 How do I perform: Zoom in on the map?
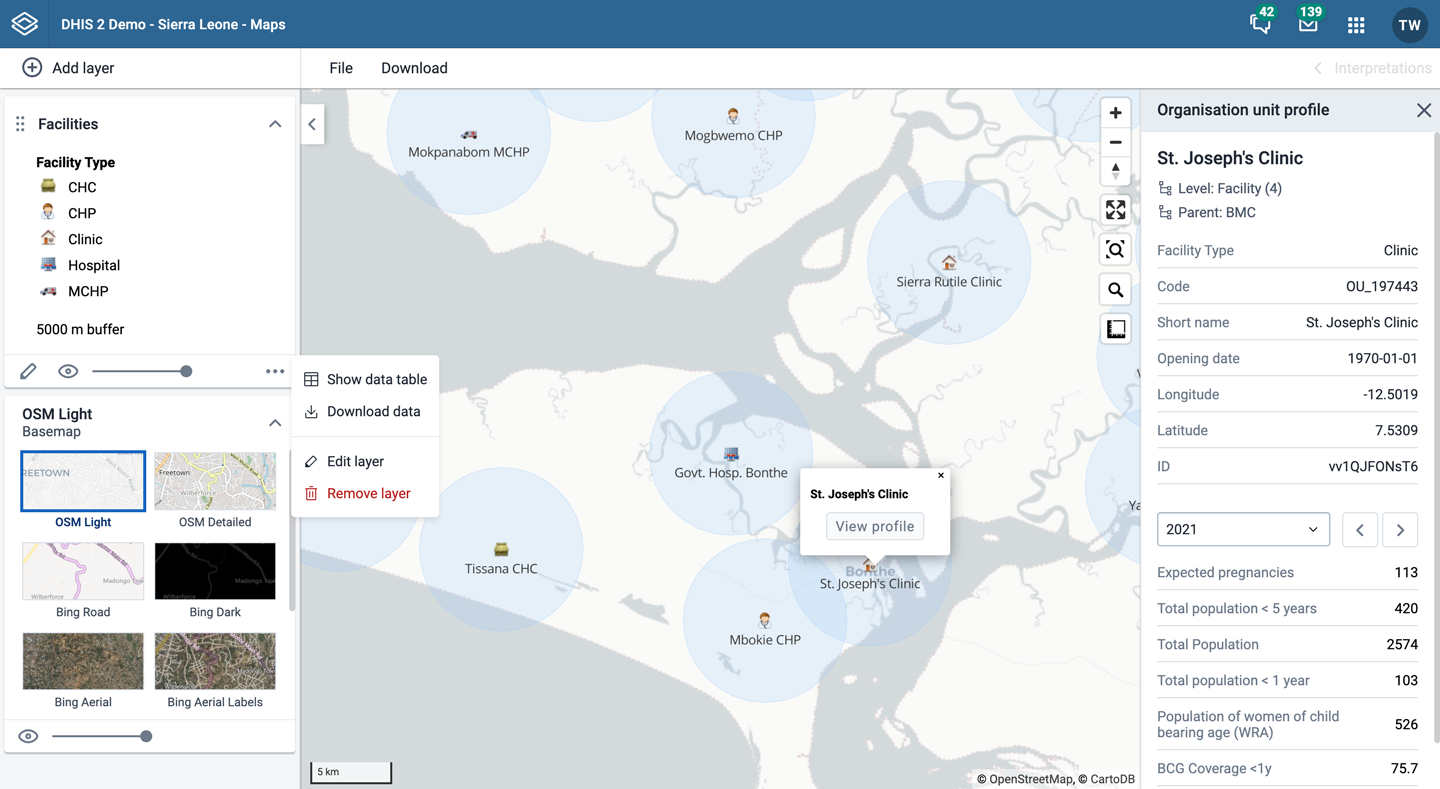click(1116, 113)
